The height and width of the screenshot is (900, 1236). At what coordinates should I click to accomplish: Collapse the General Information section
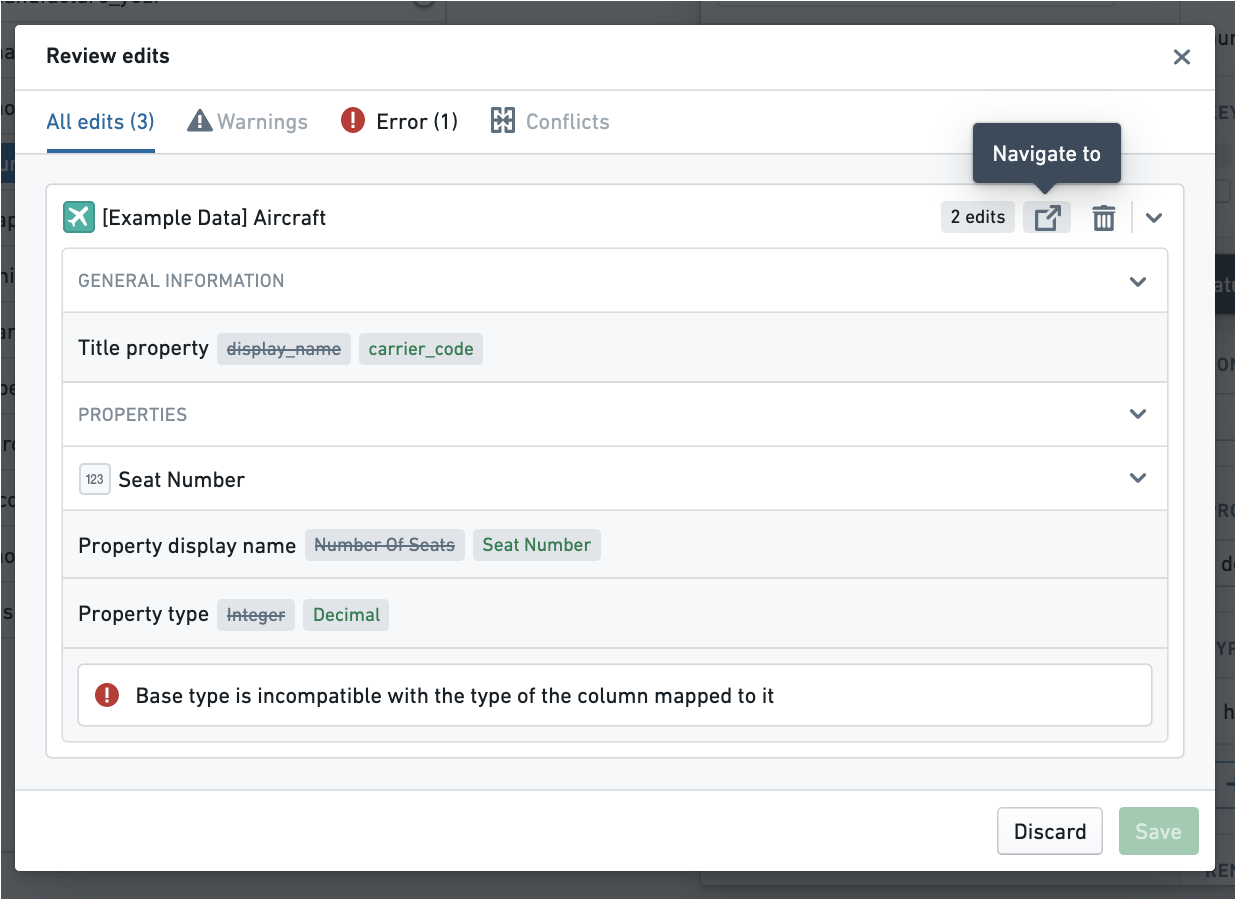click(1138, 281)
